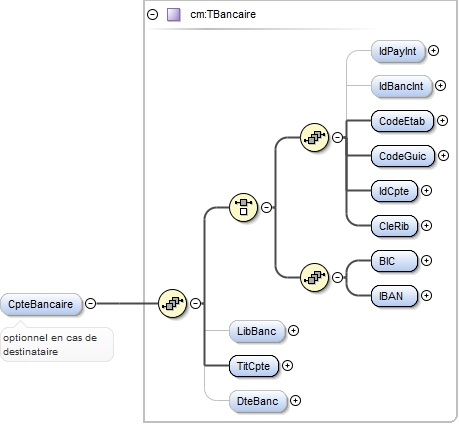Screen dimensions: 459x424
Task: Expand the DteBanc element
Action: [x=295, y=400]
